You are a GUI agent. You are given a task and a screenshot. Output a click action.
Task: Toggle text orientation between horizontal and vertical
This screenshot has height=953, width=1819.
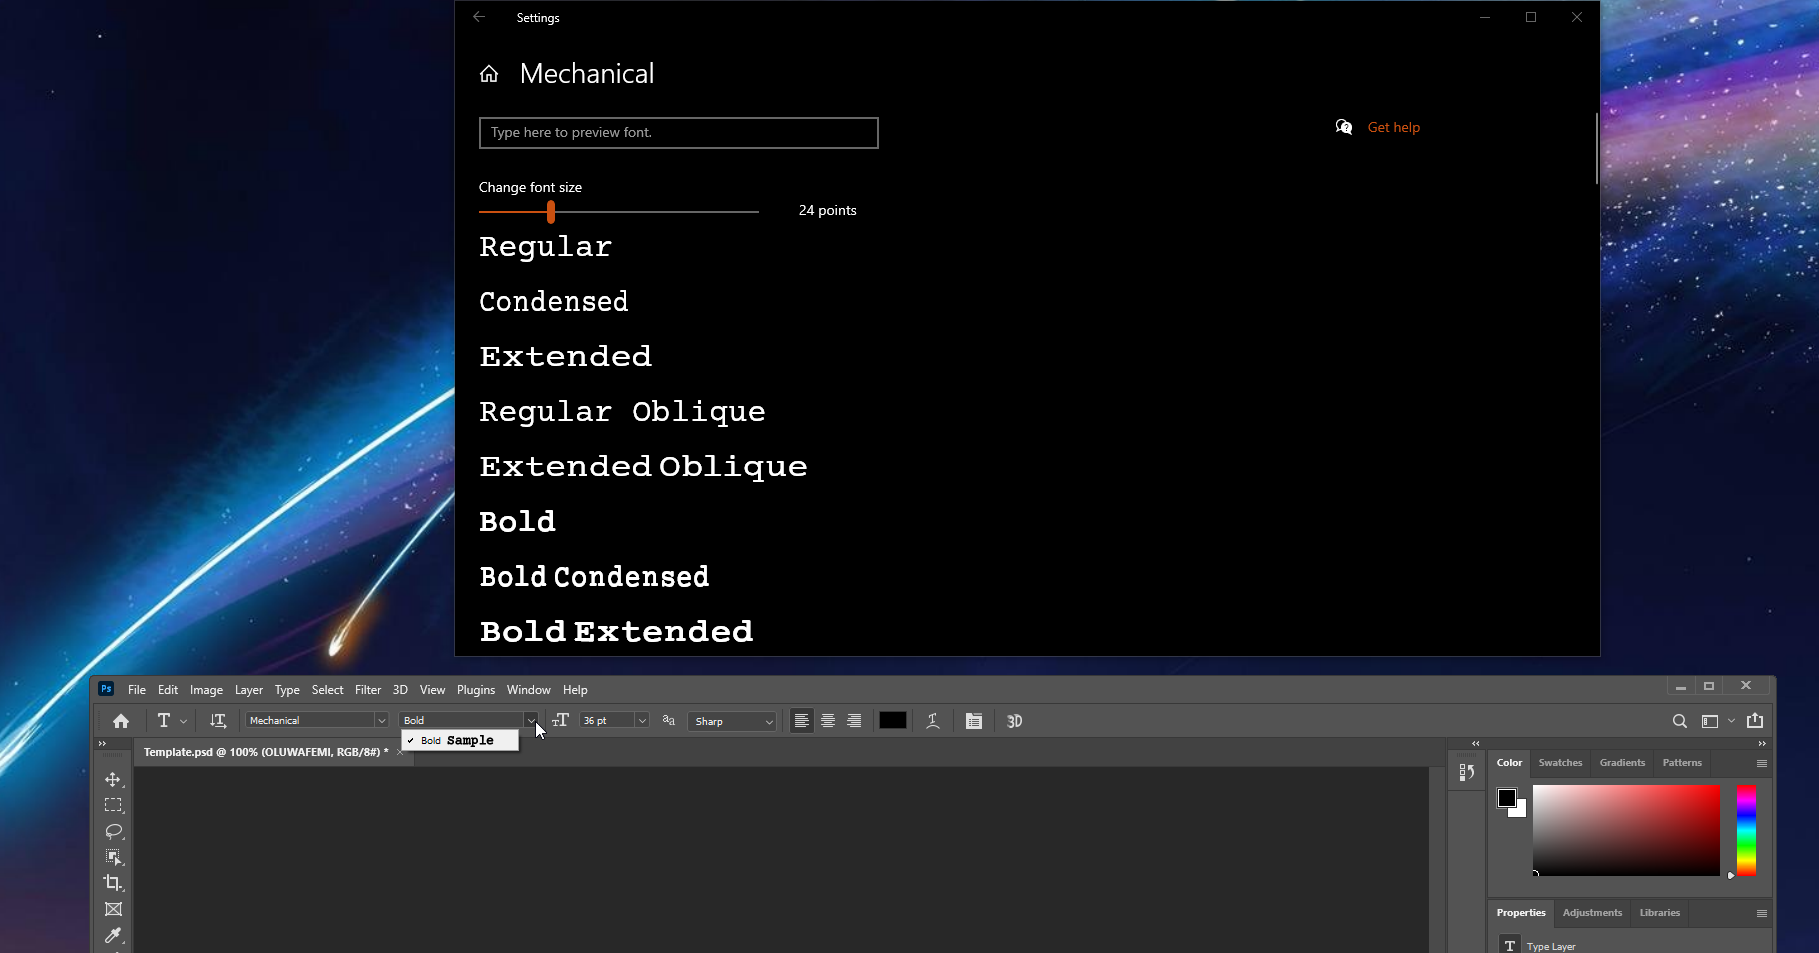(x=218, y=720)
